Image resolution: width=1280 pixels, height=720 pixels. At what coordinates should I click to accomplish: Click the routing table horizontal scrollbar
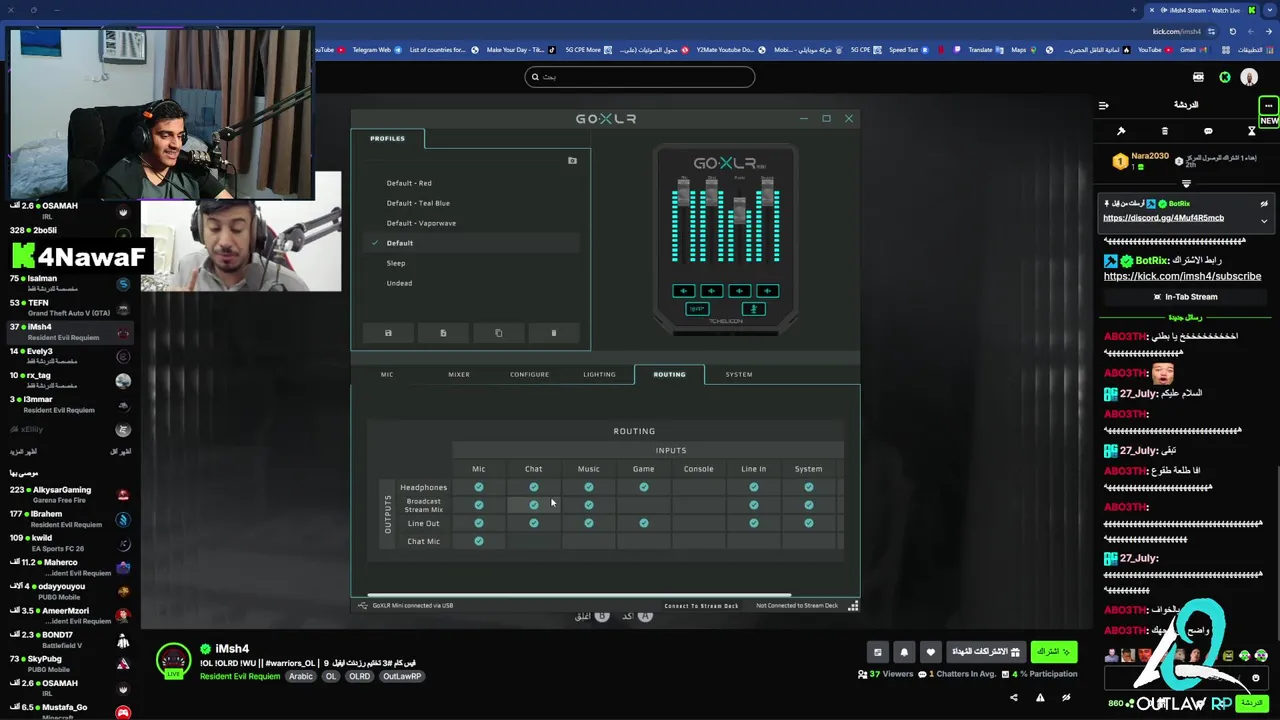(x=580, y=595)
